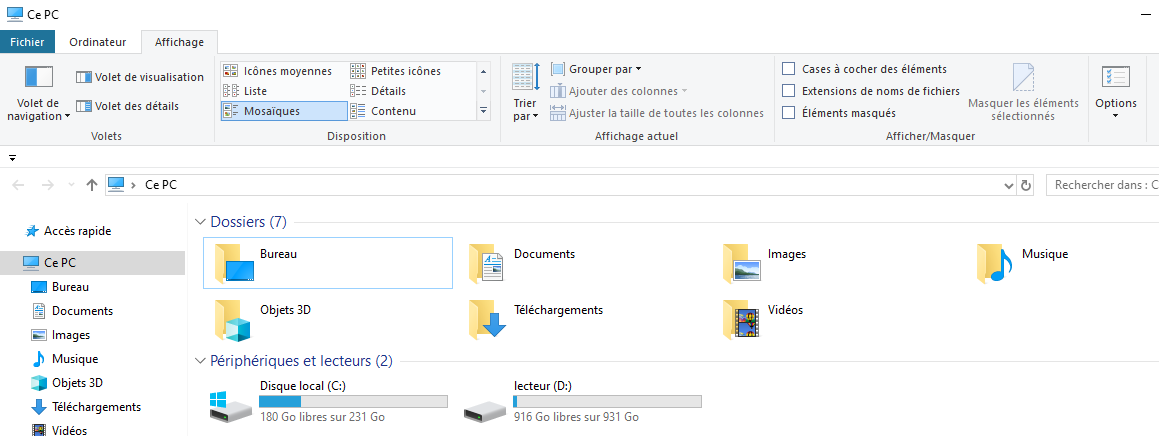Expand the layout gallery more arrow
Viewport: 1159px width, 436px height.
tap(484, 111)
